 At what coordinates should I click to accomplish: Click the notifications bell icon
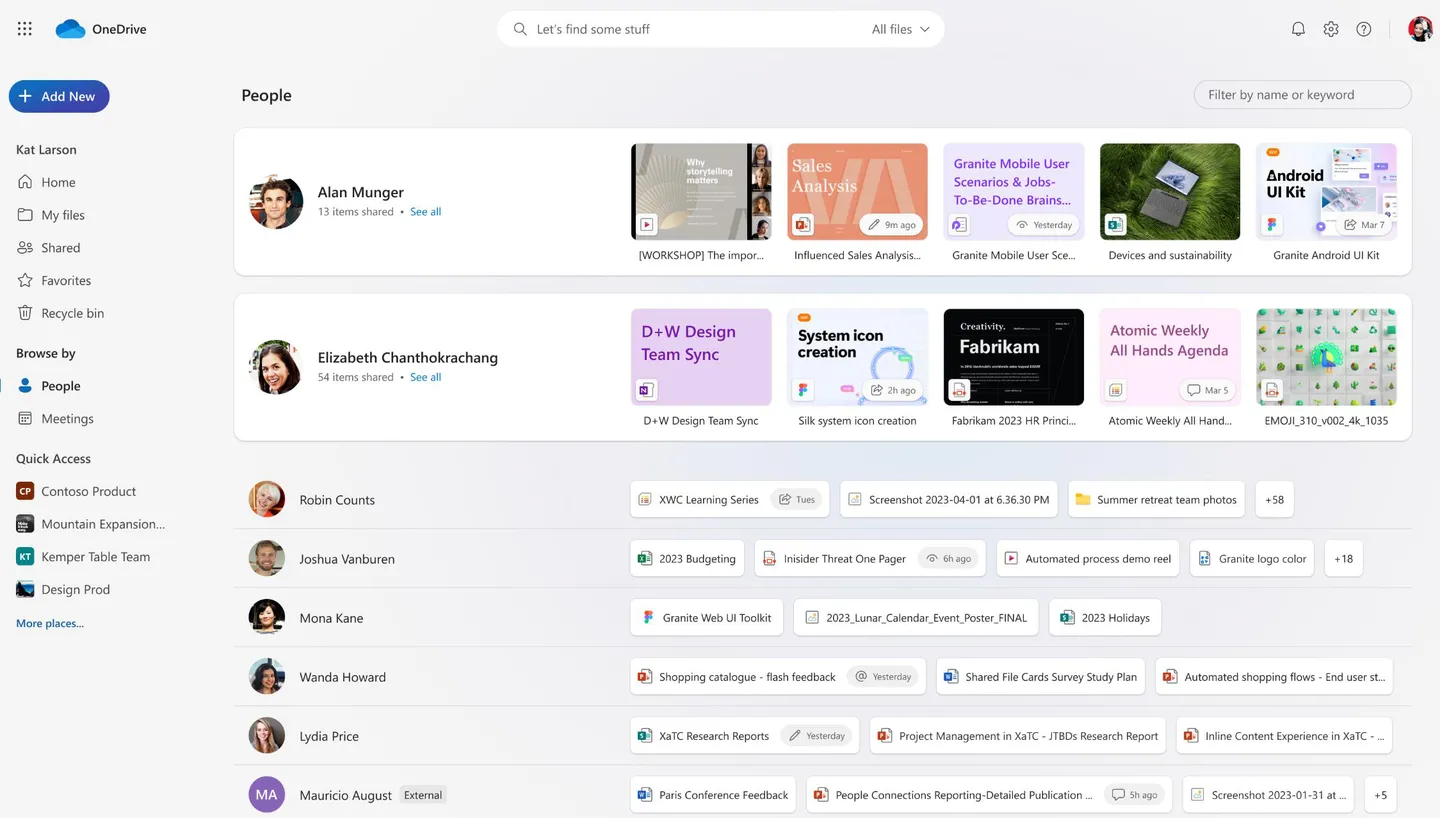[1298, 29]
